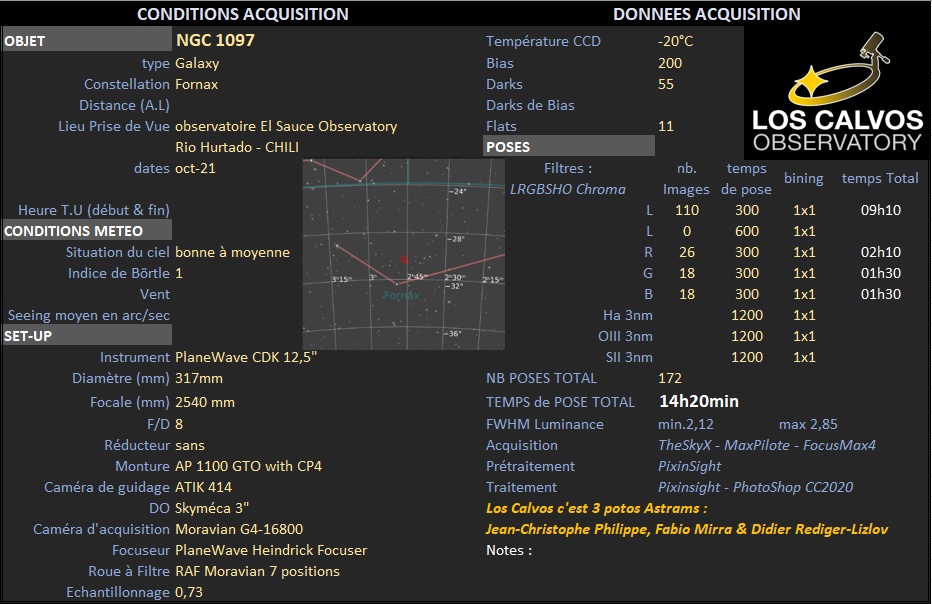Select the type value Galaxy

(197, 63)
